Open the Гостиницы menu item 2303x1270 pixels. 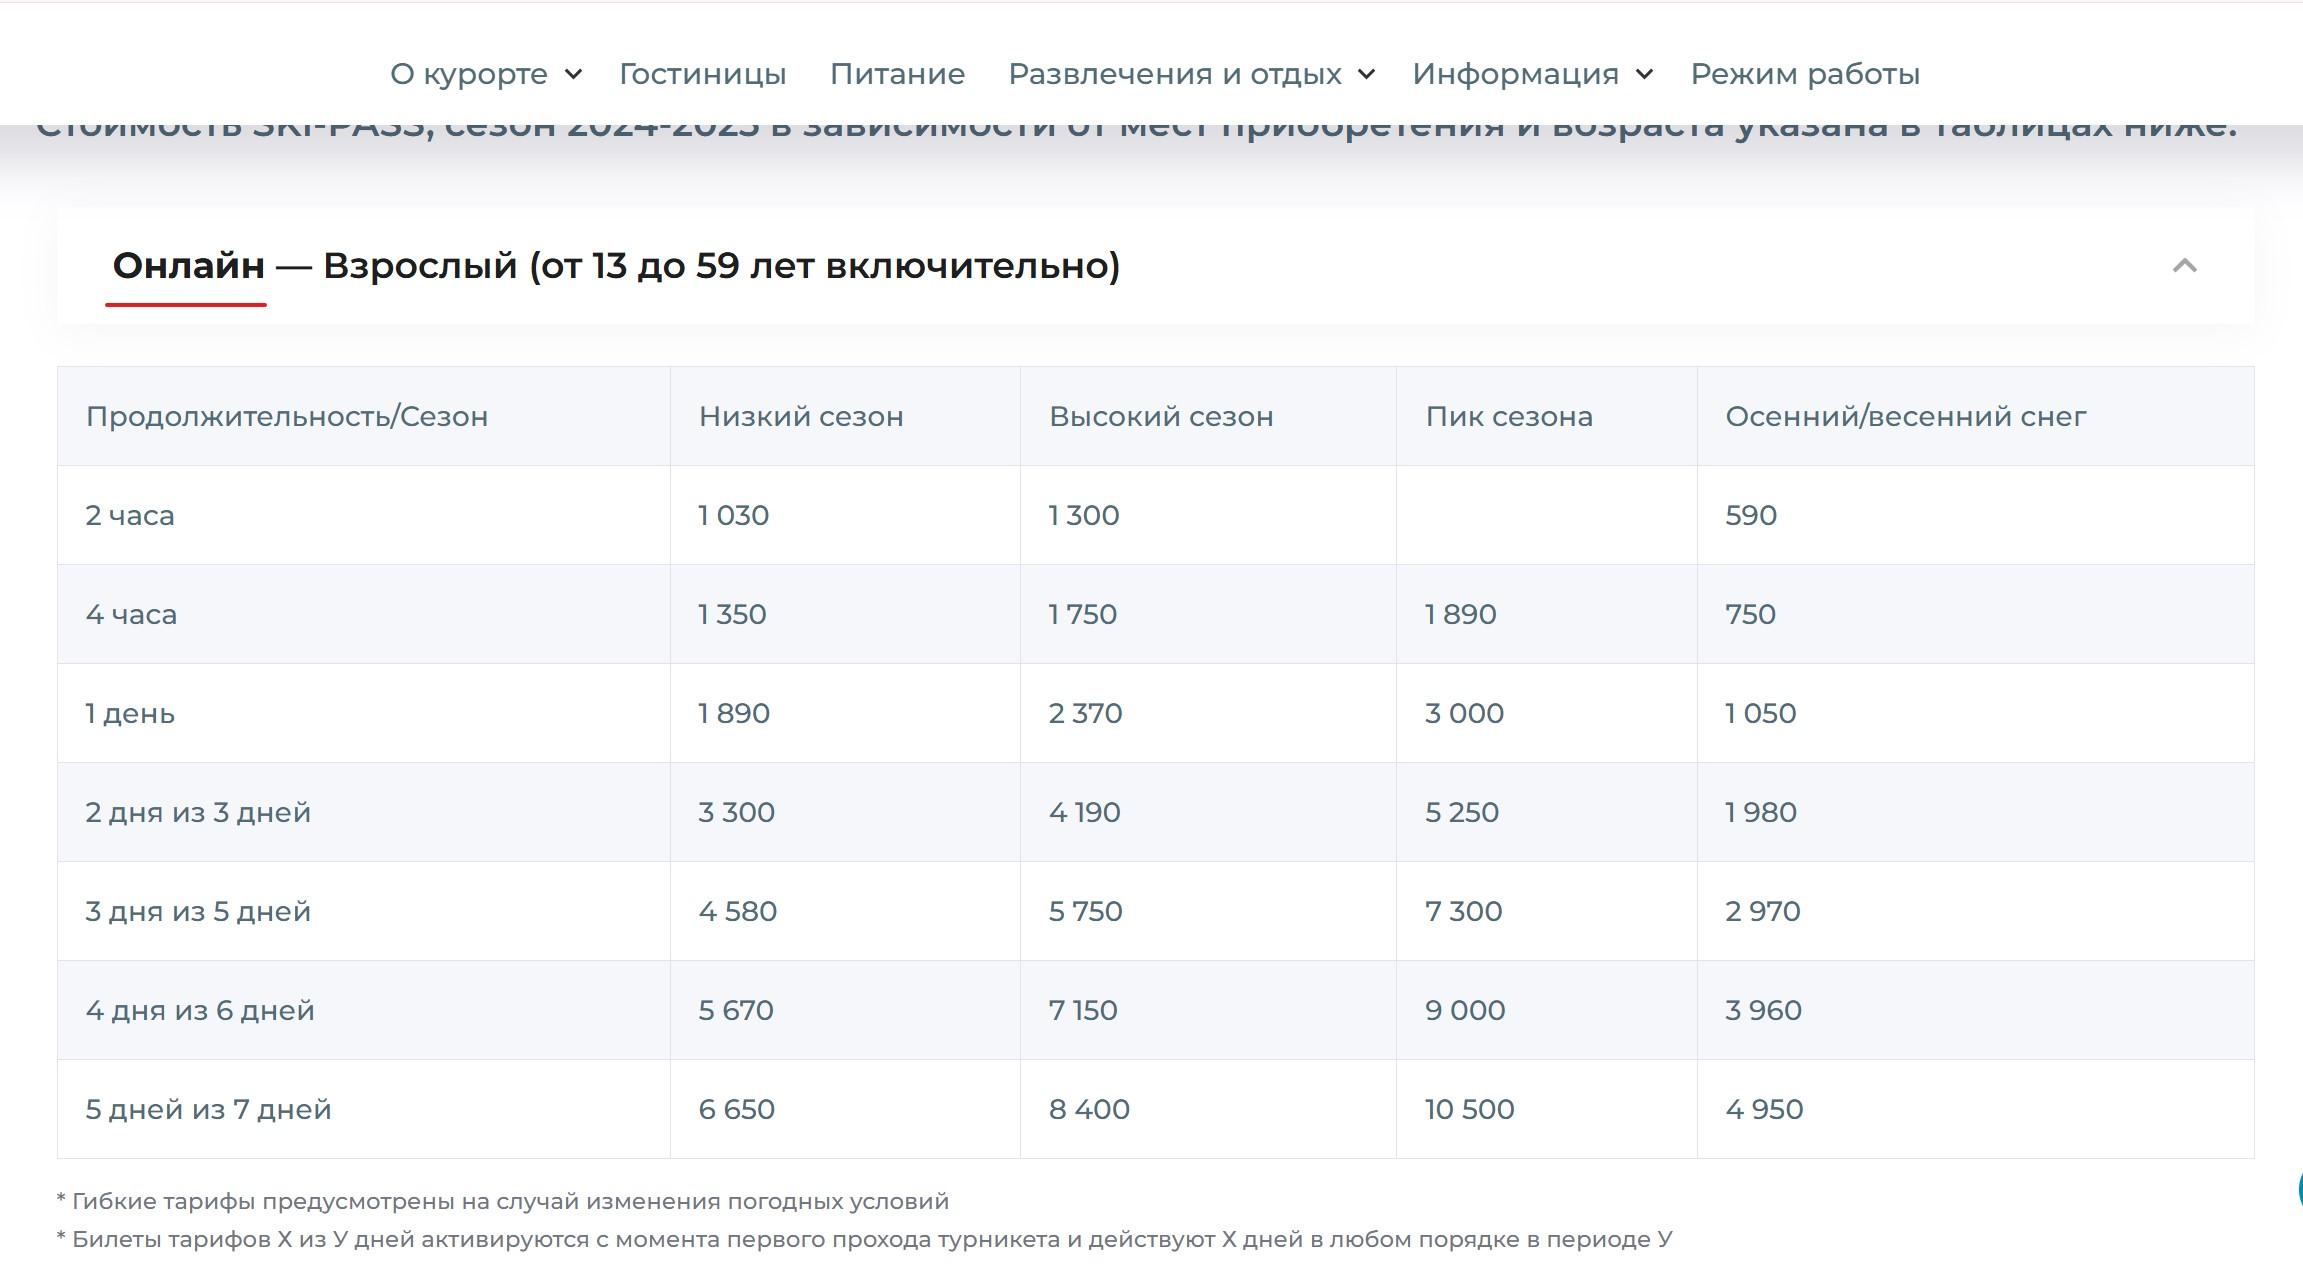(x=702, y=74)
